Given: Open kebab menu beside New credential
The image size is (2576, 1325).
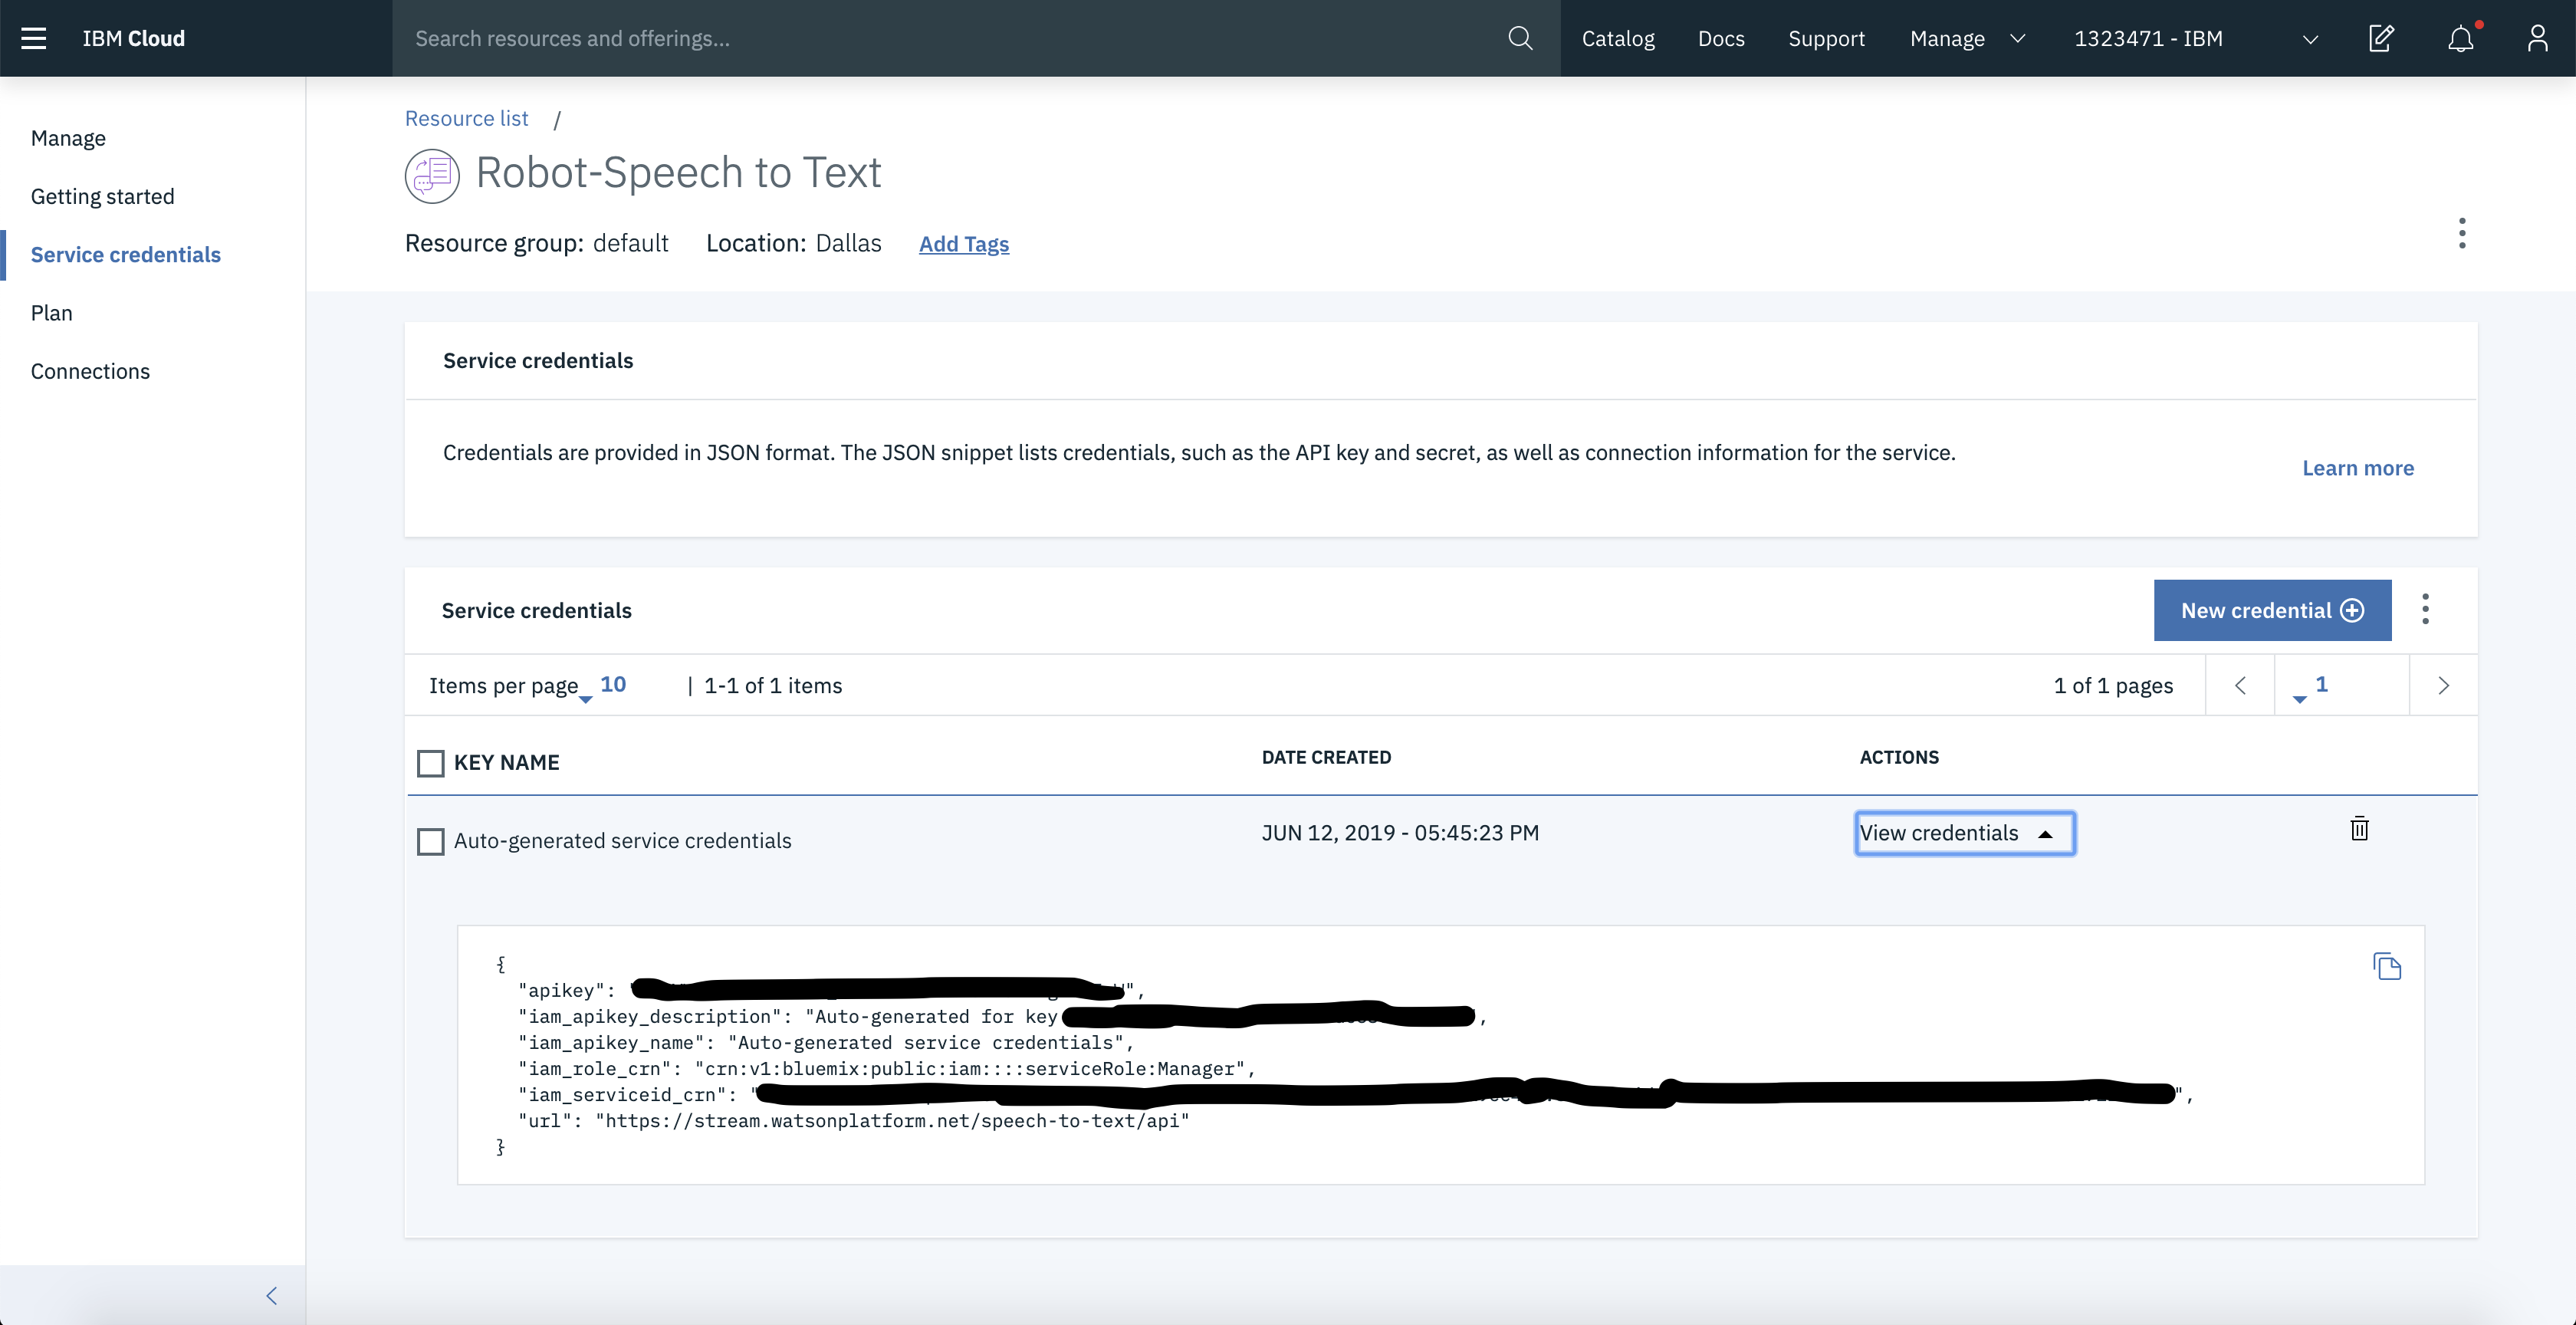Looking at the screenshot, I should (x=2425, y=609).
